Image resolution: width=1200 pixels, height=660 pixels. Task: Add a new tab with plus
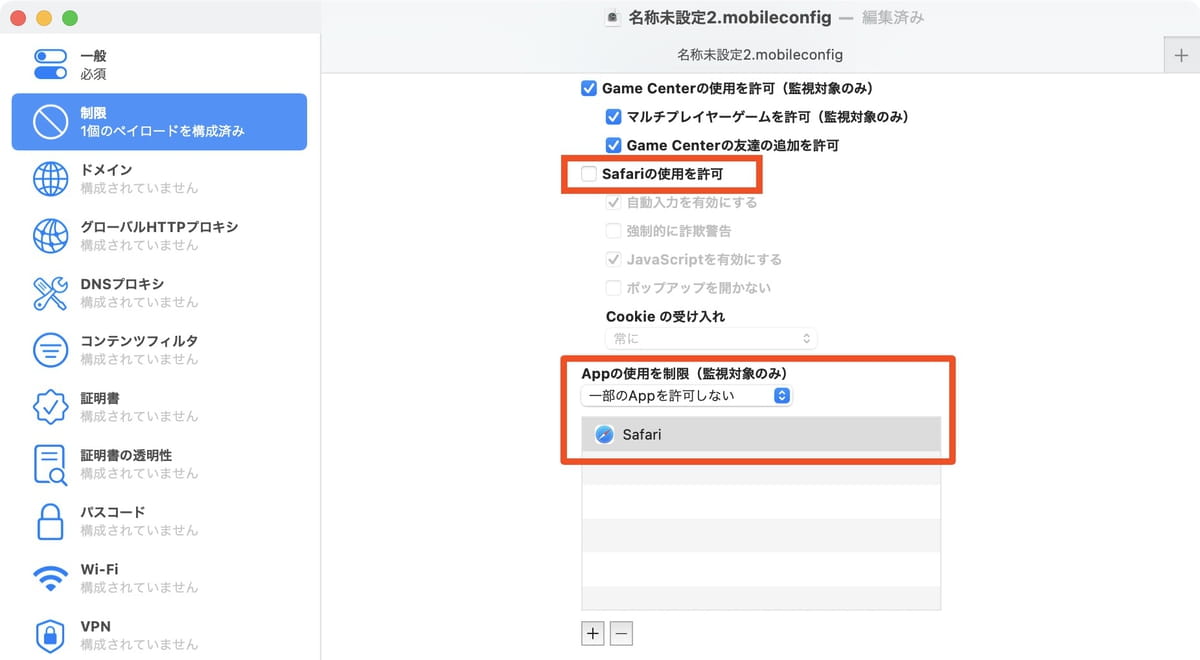click(1181, 55)
